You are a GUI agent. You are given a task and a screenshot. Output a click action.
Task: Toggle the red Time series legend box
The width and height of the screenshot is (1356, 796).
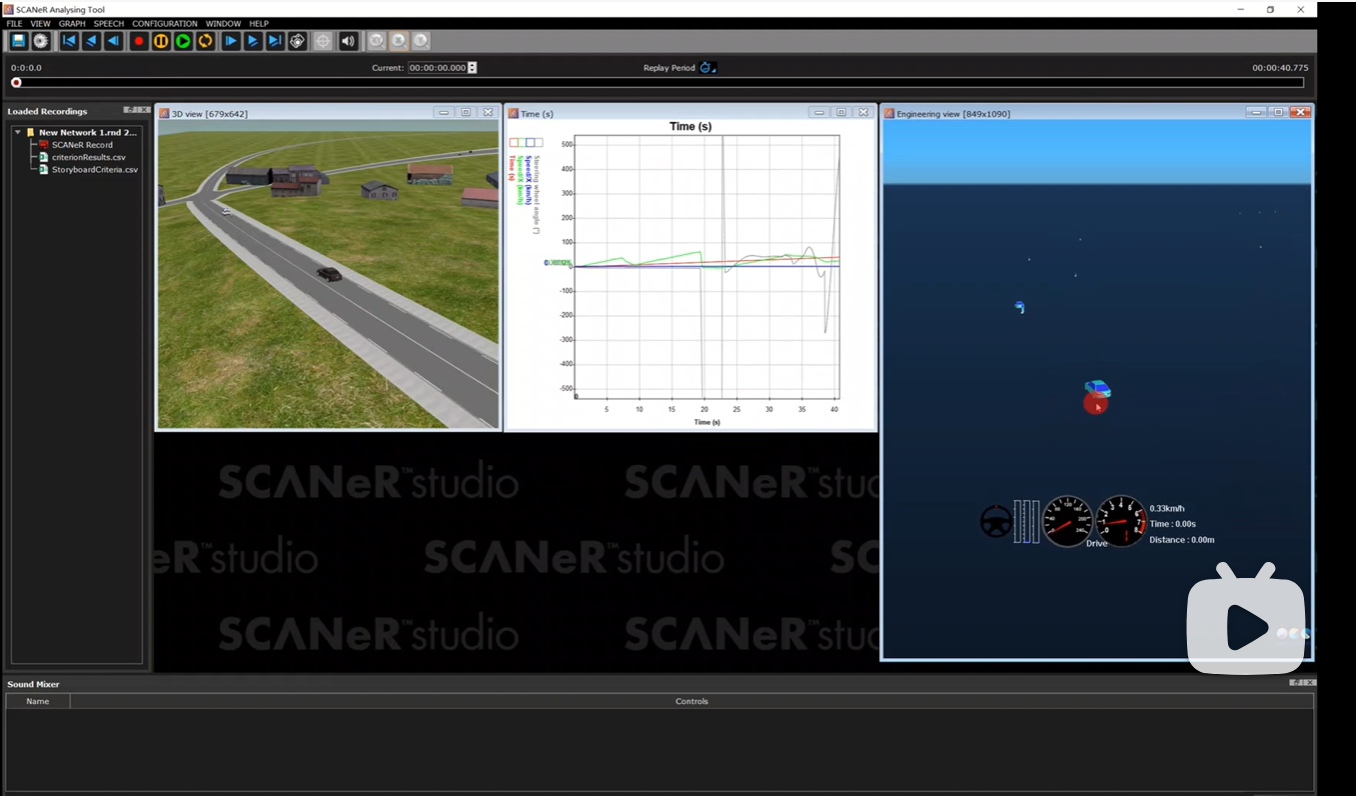pos(515,143)
